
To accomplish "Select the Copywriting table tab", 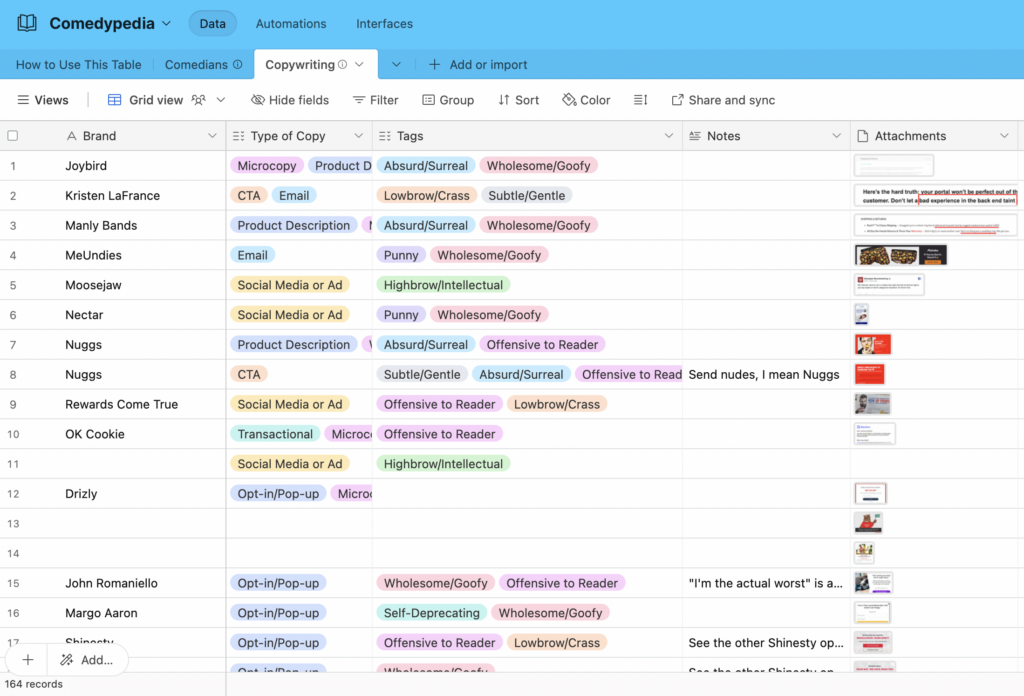I will 300,65.
